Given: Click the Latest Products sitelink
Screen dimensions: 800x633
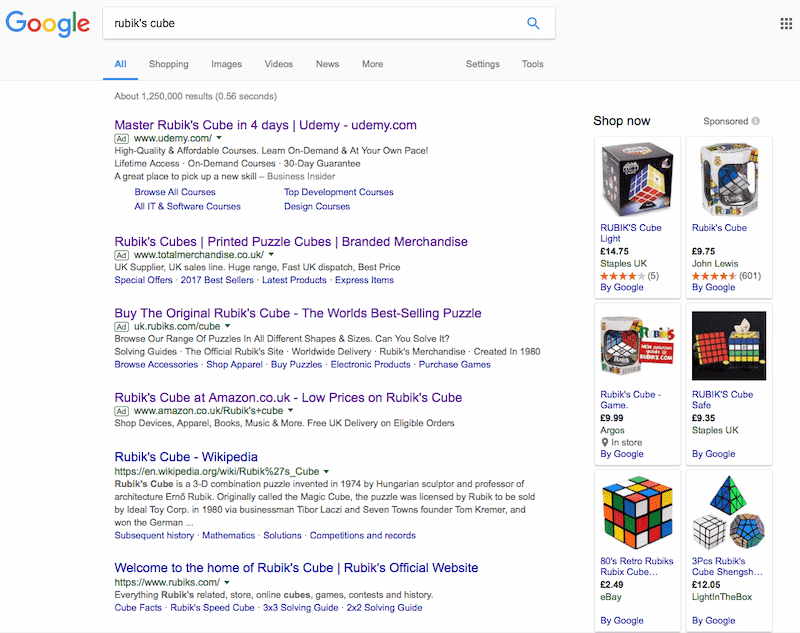Looking at the screenshot, I should 294,280.
